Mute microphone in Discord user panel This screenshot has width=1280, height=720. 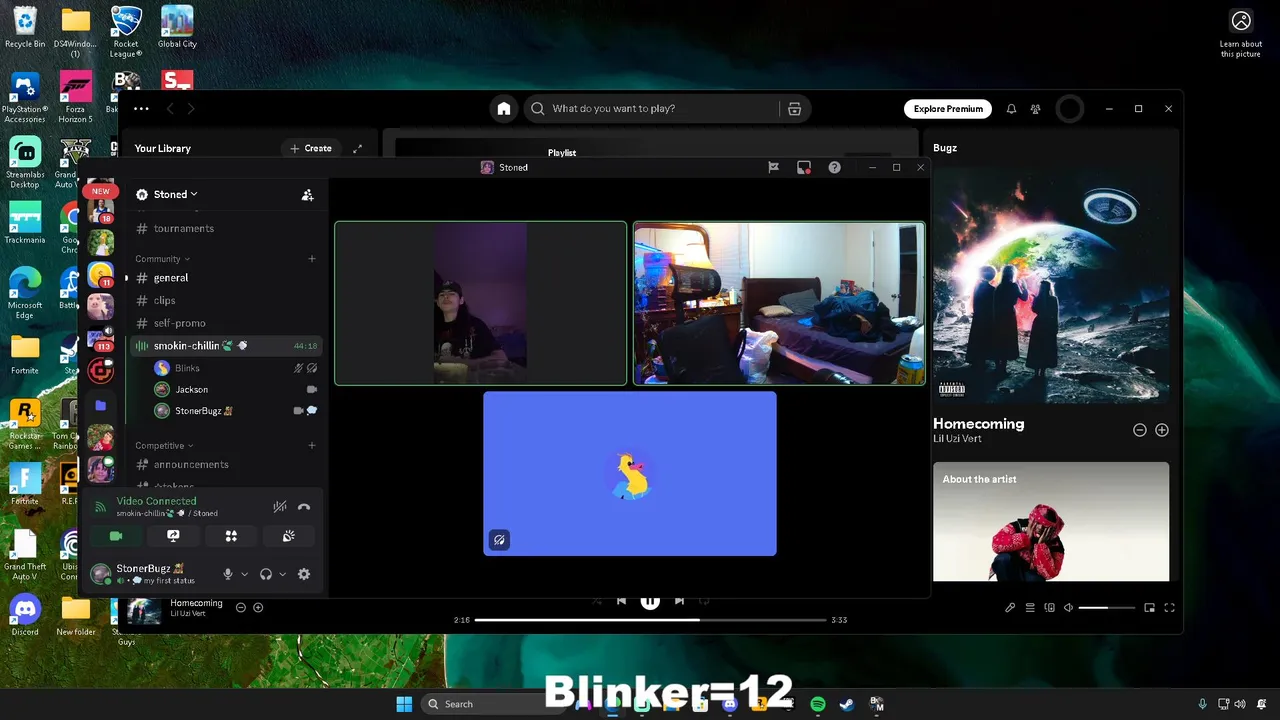click(228, 574)
